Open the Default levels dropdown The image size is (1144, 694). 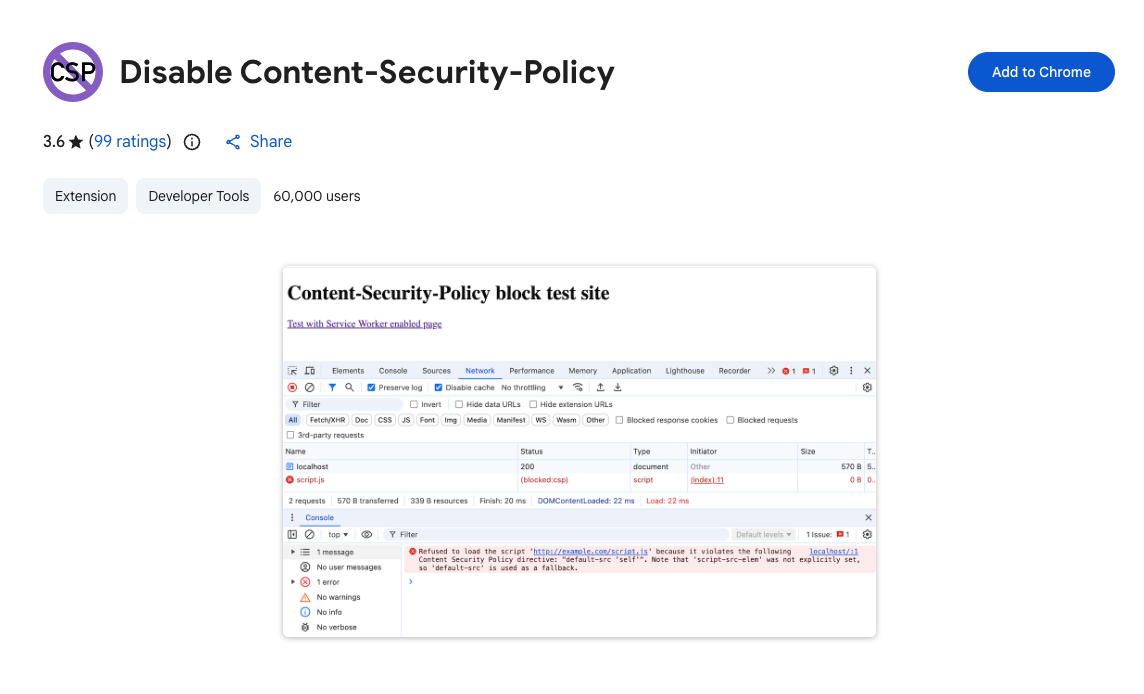(x=764, y=535)
